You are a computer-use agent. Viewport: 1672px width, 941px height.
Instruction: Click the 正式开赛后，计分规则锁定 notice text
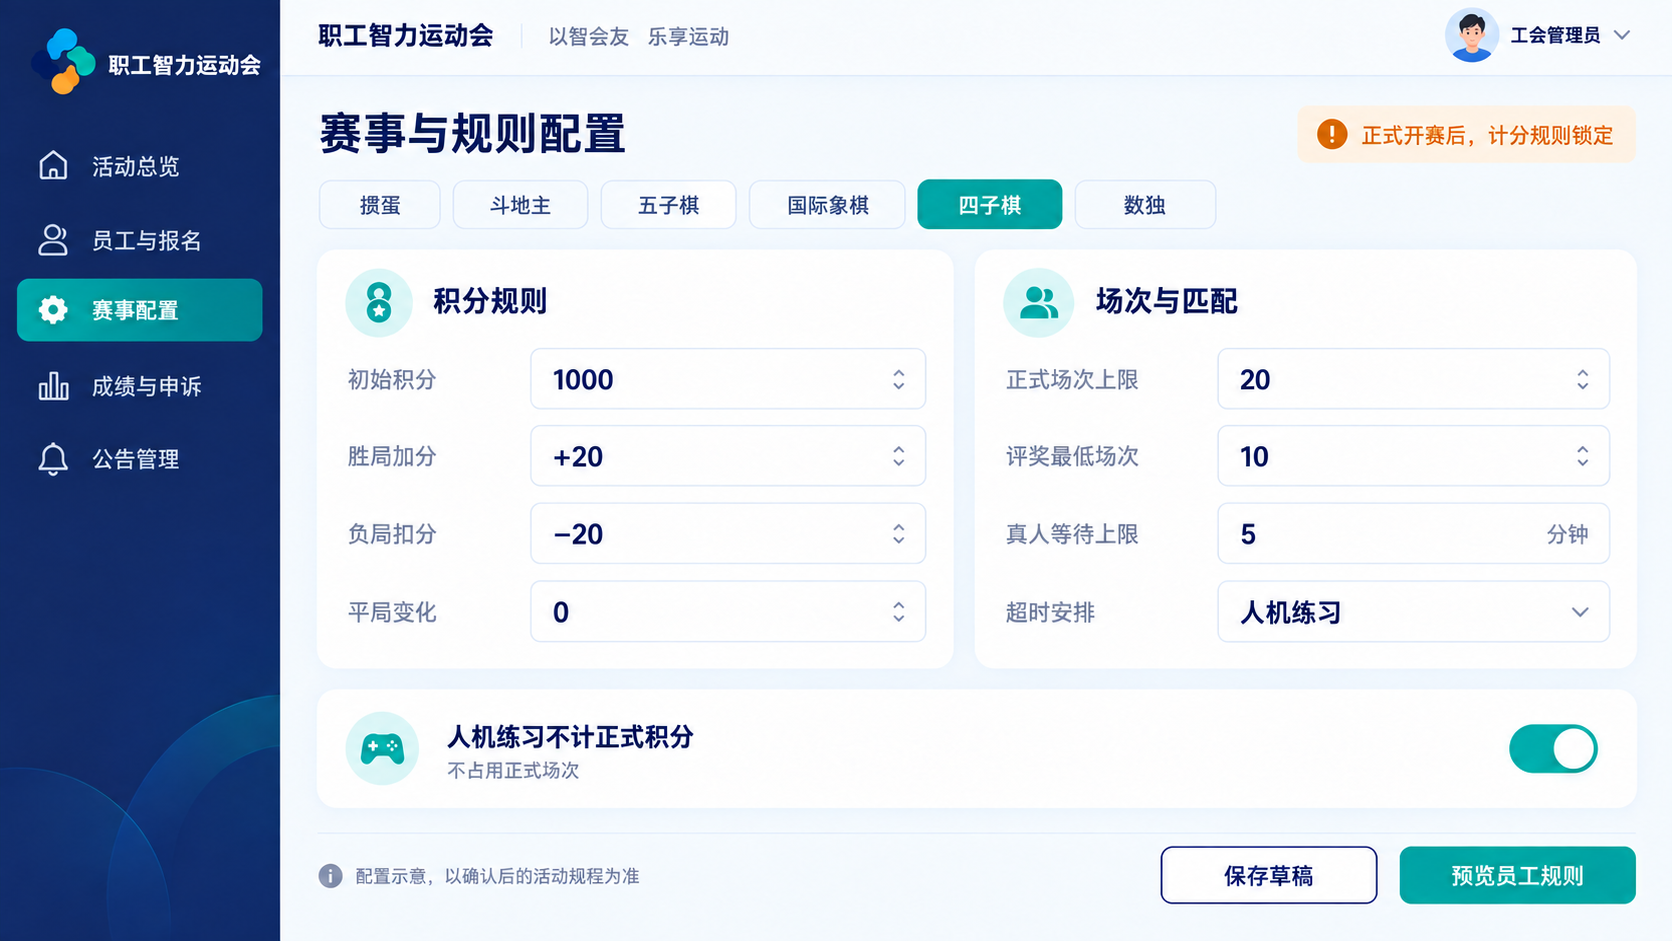(1487, 135)
